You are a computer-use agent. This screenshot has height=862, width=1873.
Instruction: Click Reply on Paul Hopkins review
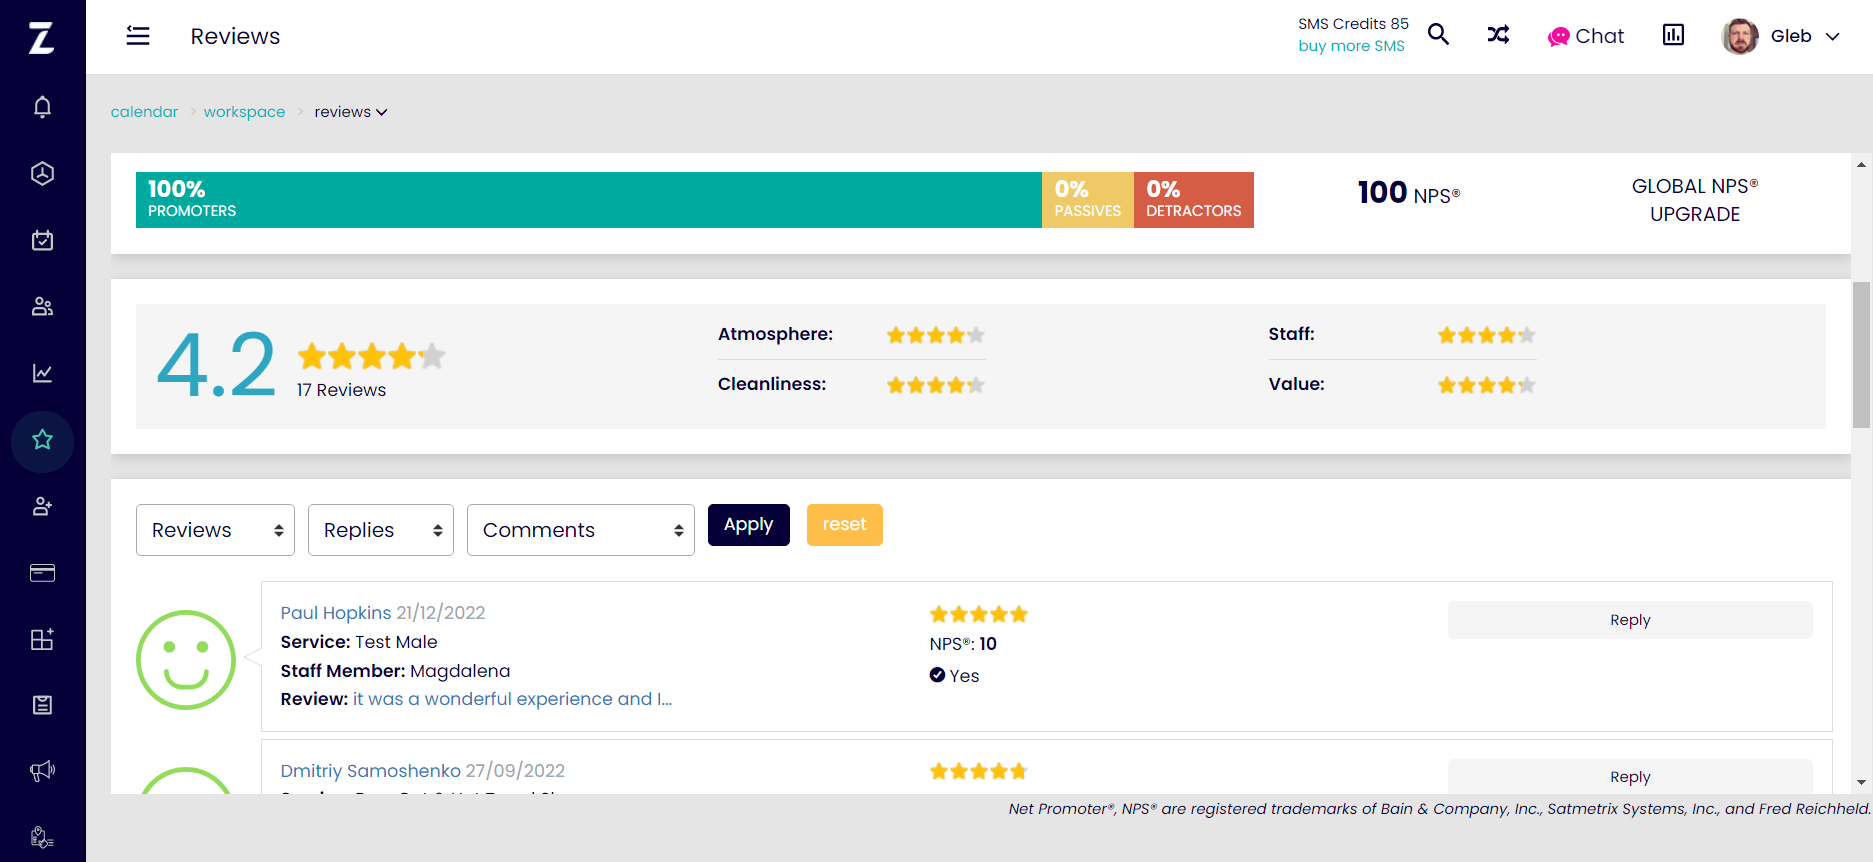[1630, 620]
